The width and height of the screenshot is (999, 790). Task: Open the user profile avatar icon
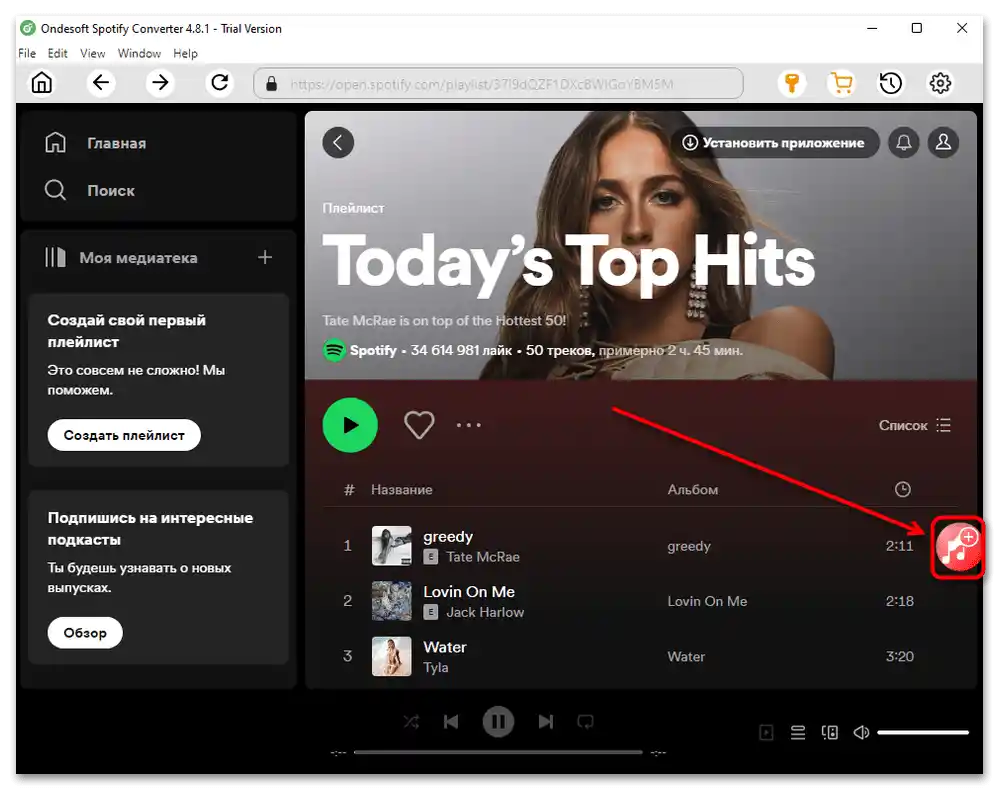click(x=944, y=143)
